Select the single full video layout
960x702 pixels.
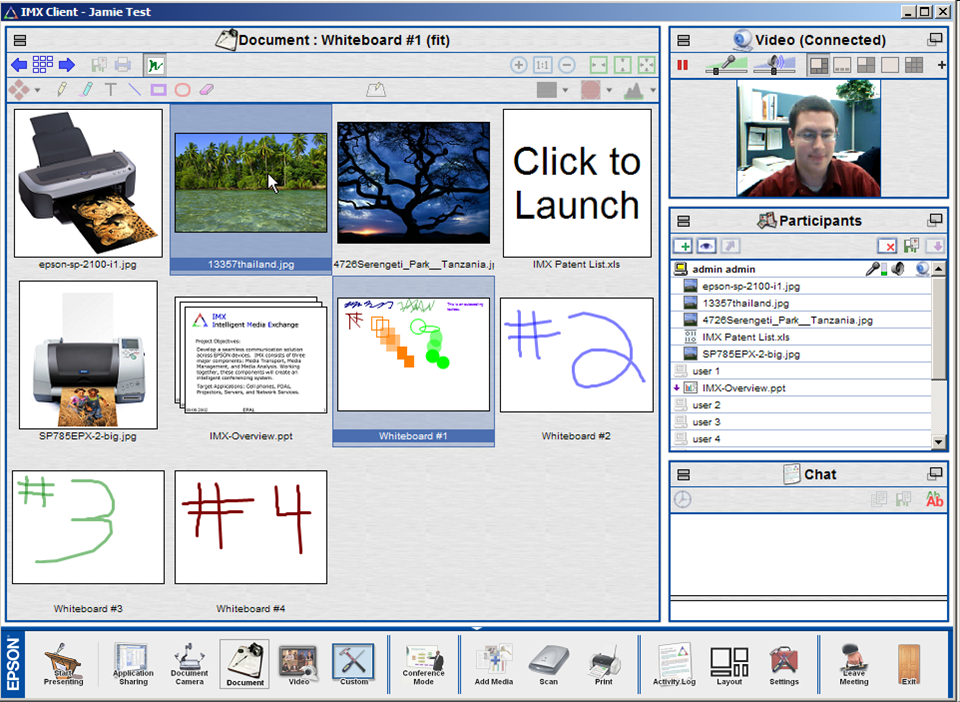click(x=890, y=65)
